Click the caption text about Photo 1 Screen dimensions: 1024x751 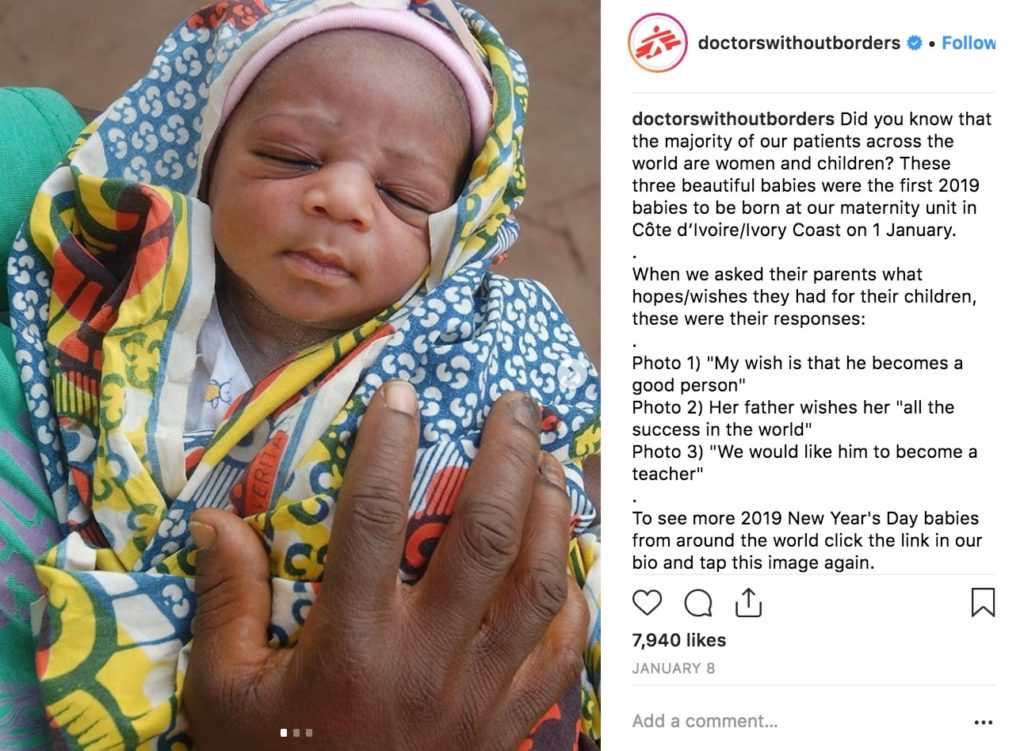click(797, 374)
